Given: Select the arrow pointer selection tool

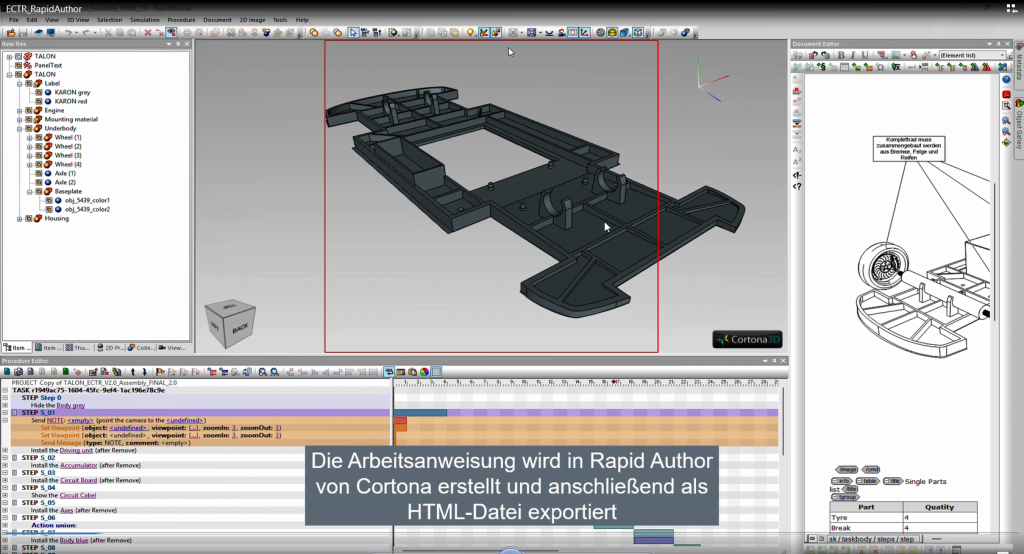Looking at the screenshot, I should pos(354,32).
